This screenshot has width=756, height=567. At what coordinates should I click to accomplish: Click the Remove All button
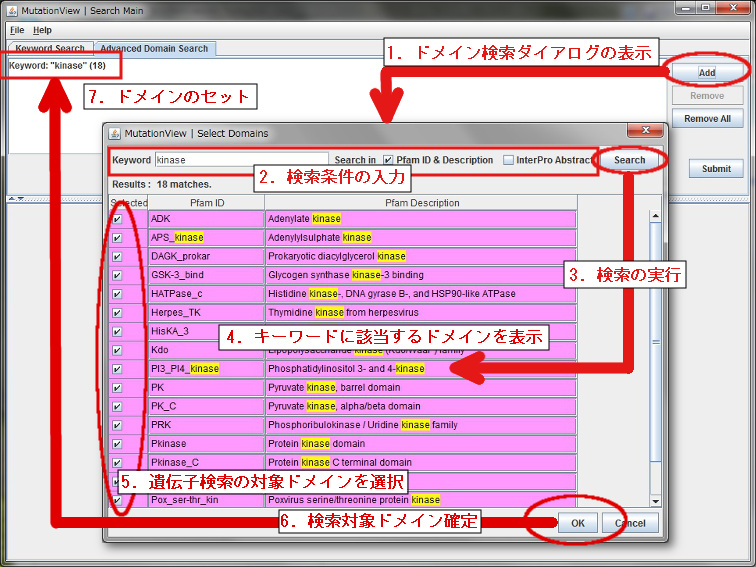tap(707, 118)
